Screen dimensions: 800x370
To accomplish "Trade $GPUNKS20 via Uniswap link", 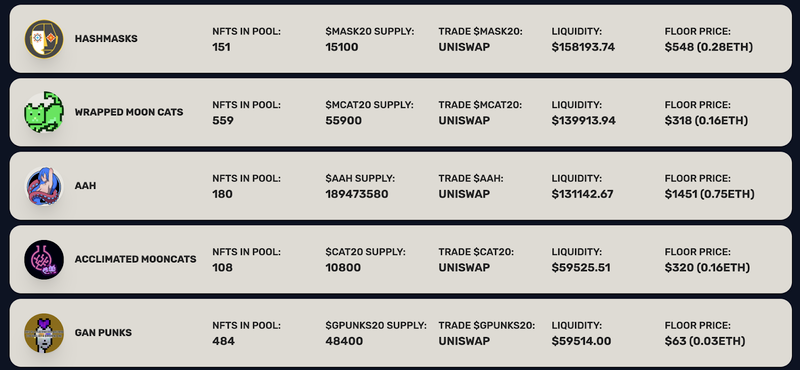I will (x=464, y=341).
